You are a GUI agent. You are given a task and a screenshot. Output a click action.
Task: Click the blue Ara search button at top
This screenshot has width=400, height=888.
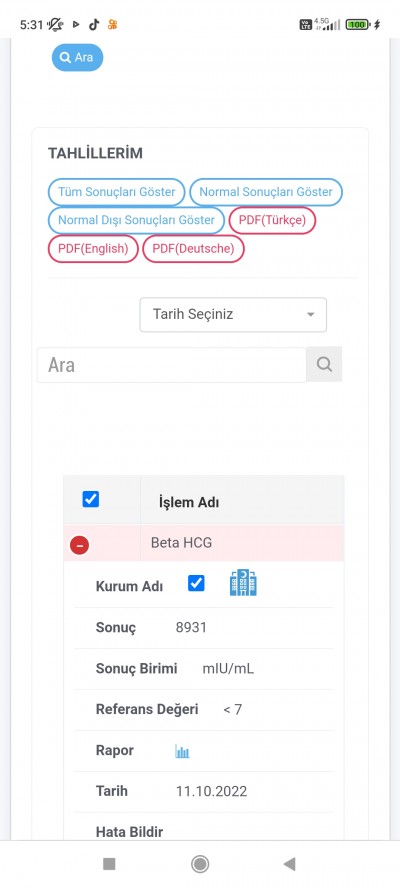[x=78, y=57]
